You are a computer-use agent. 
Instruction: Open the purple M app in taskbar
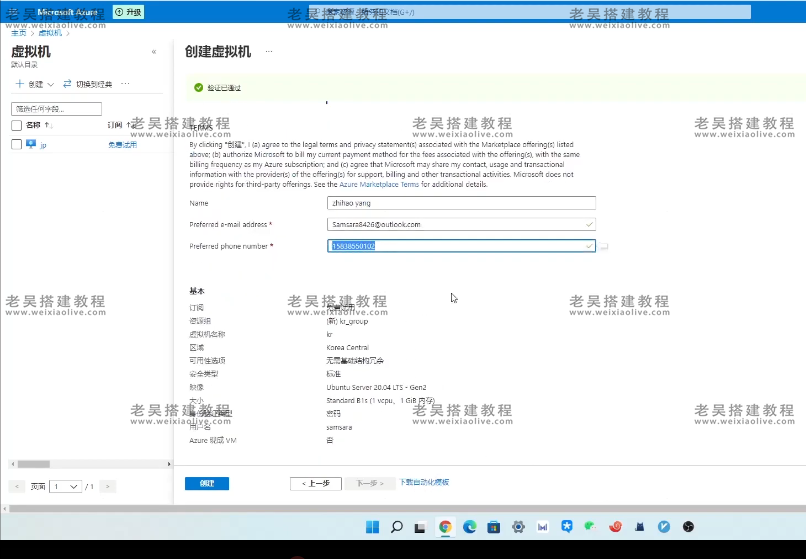click(x=542, y=527)
